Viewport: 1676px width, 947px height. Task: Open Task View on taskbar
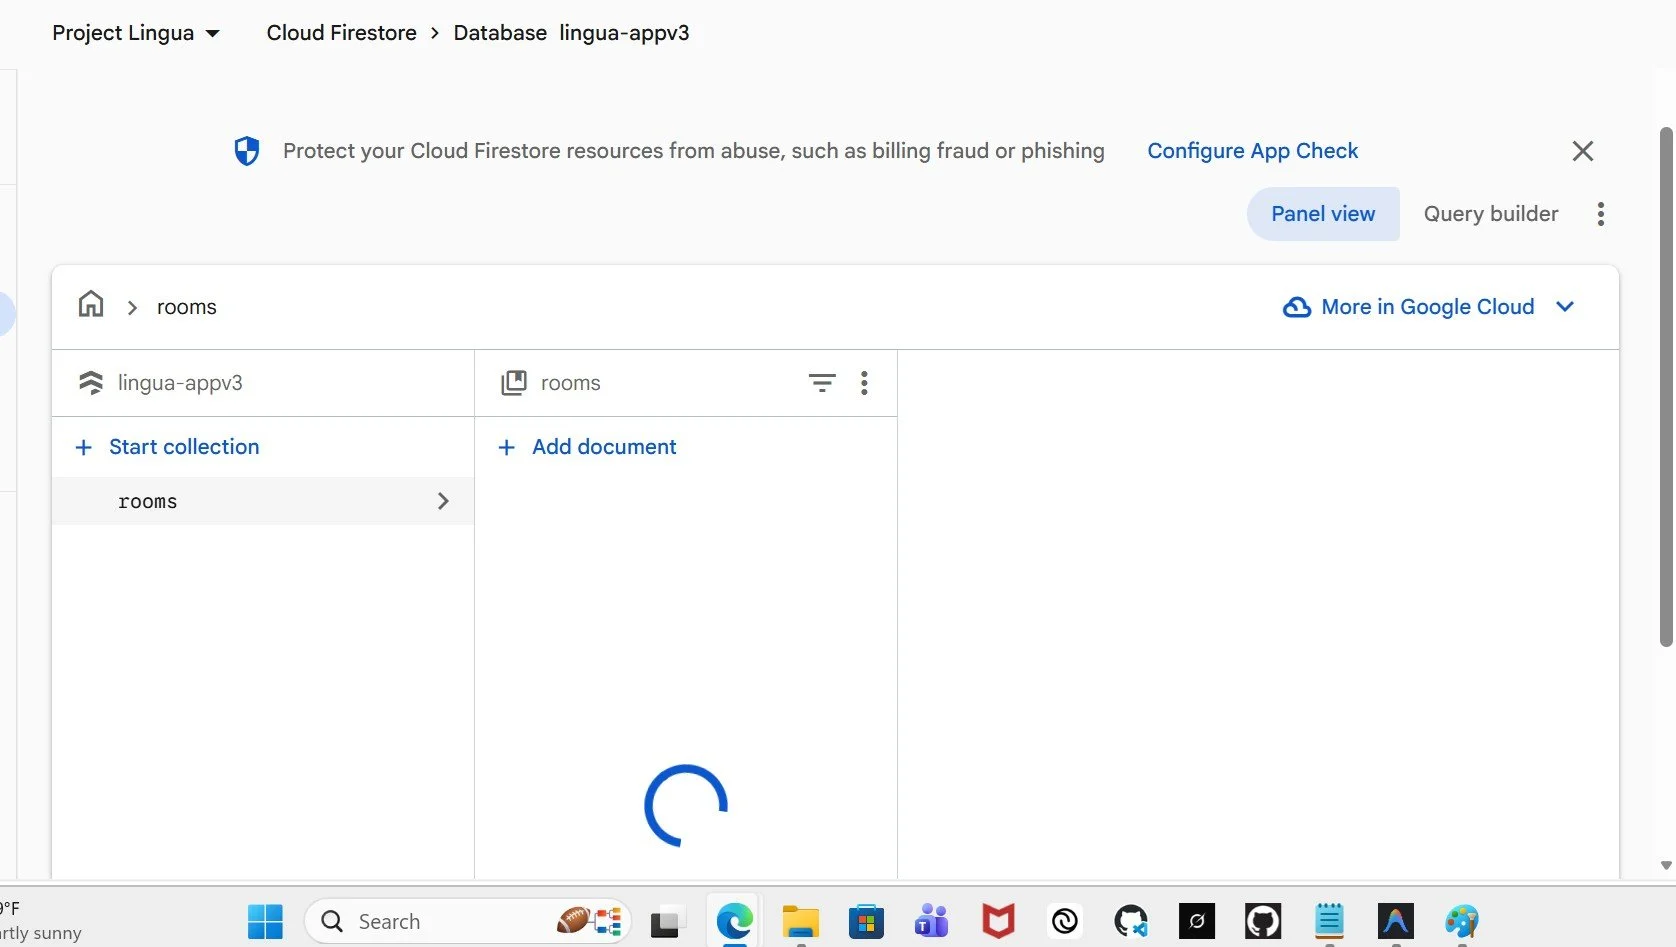tap(665, 922)
